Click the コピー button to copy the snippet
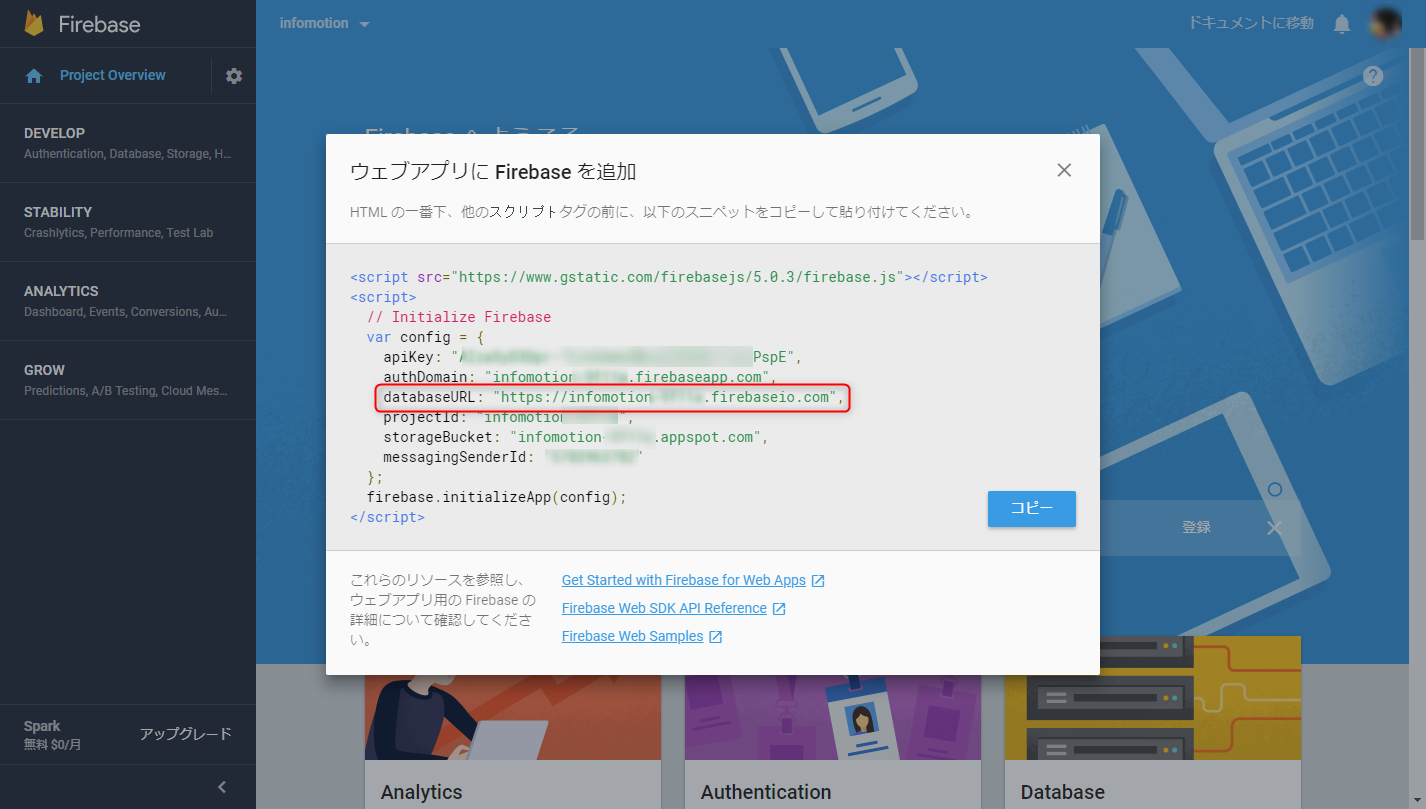1426x809 pixels. [1031, 509]
